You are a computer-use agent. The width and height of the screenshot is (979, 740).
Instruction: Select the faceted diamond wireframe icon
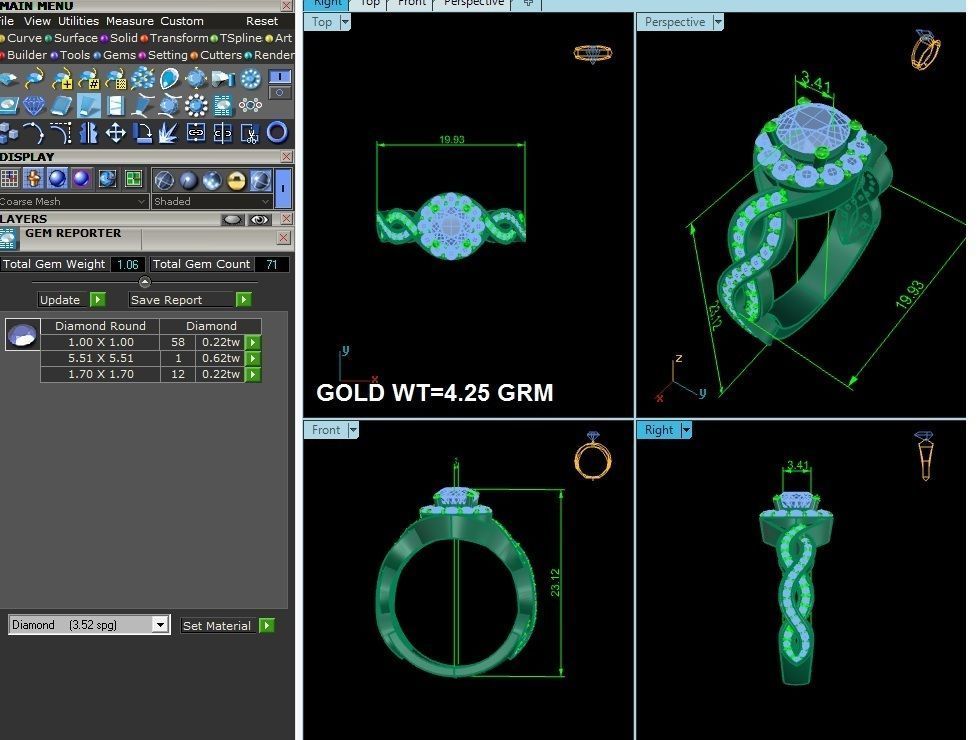pyautogui.click(x=34, y=106)
